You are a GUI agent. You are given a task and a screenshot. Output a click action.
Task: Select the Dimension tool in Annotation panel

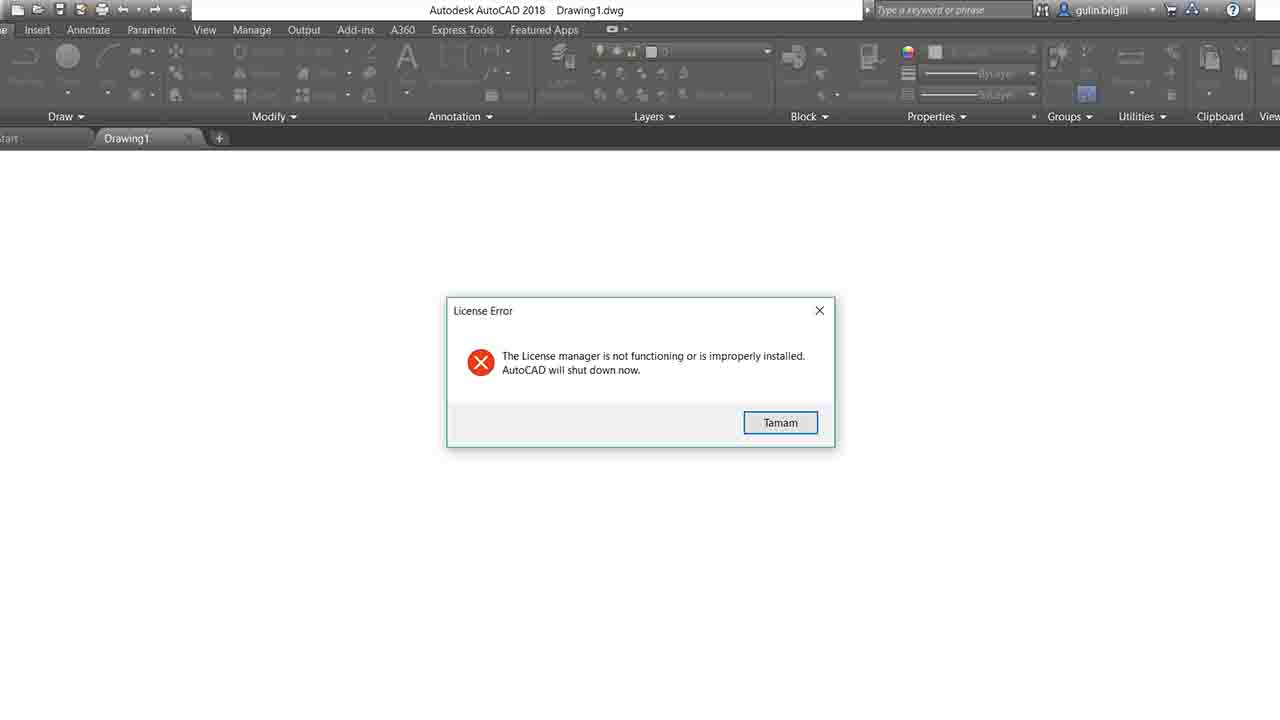(452, 57)
